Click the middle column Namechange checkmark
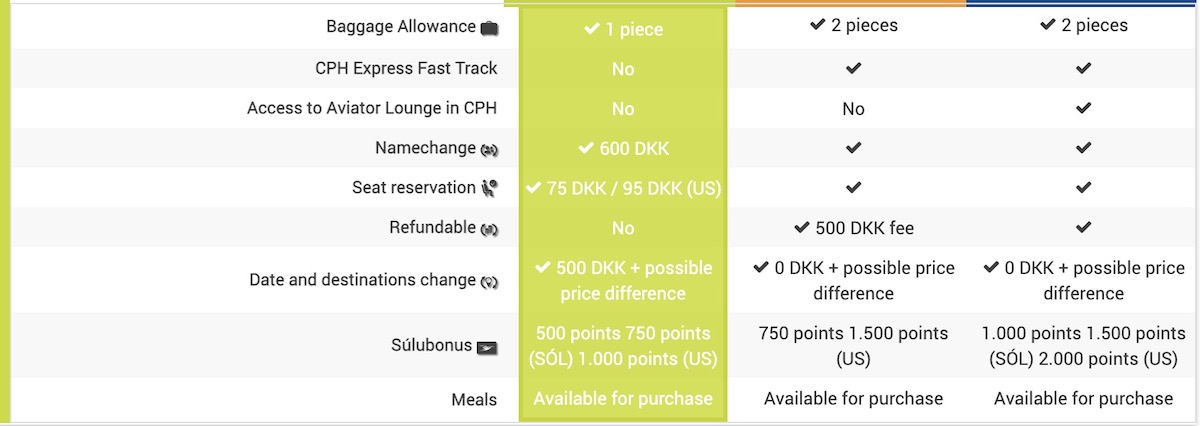Image resolution: width=1200 pixels, height=426 pixels. pos(853,148)
